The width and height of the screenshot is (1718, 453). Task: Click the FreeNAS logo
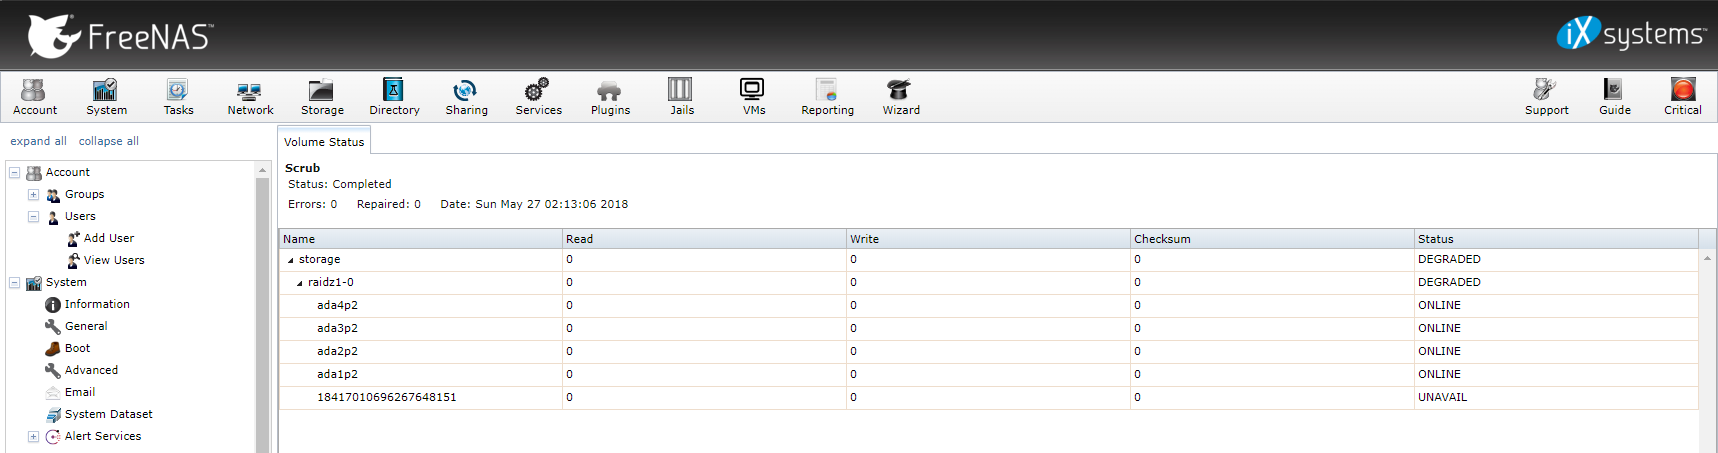[120, 36]
